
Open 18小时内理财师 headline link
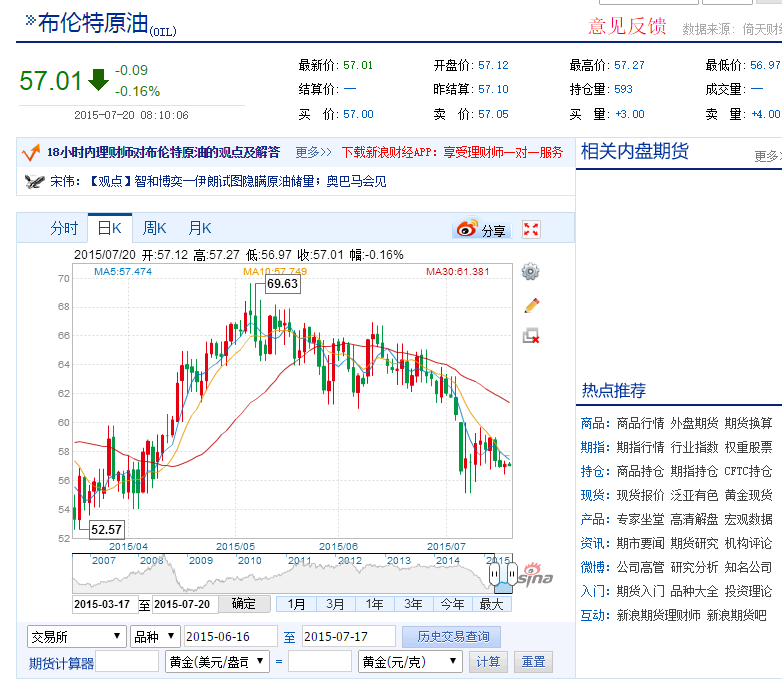coord(164,152)
